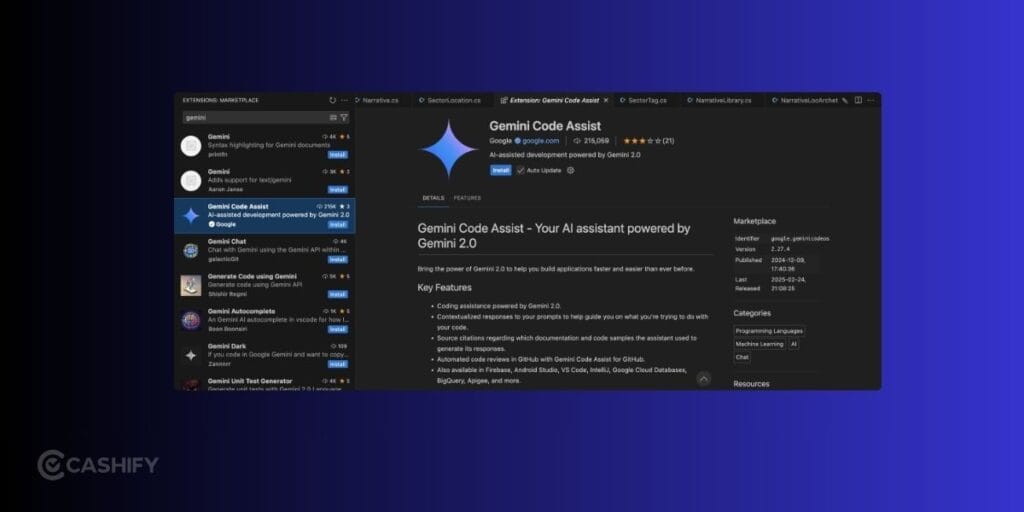Refresh the Extensions Marketplace list
The width and height of the screenshot is (1024, 512).
pyautogui.click(x=332, y=100)
